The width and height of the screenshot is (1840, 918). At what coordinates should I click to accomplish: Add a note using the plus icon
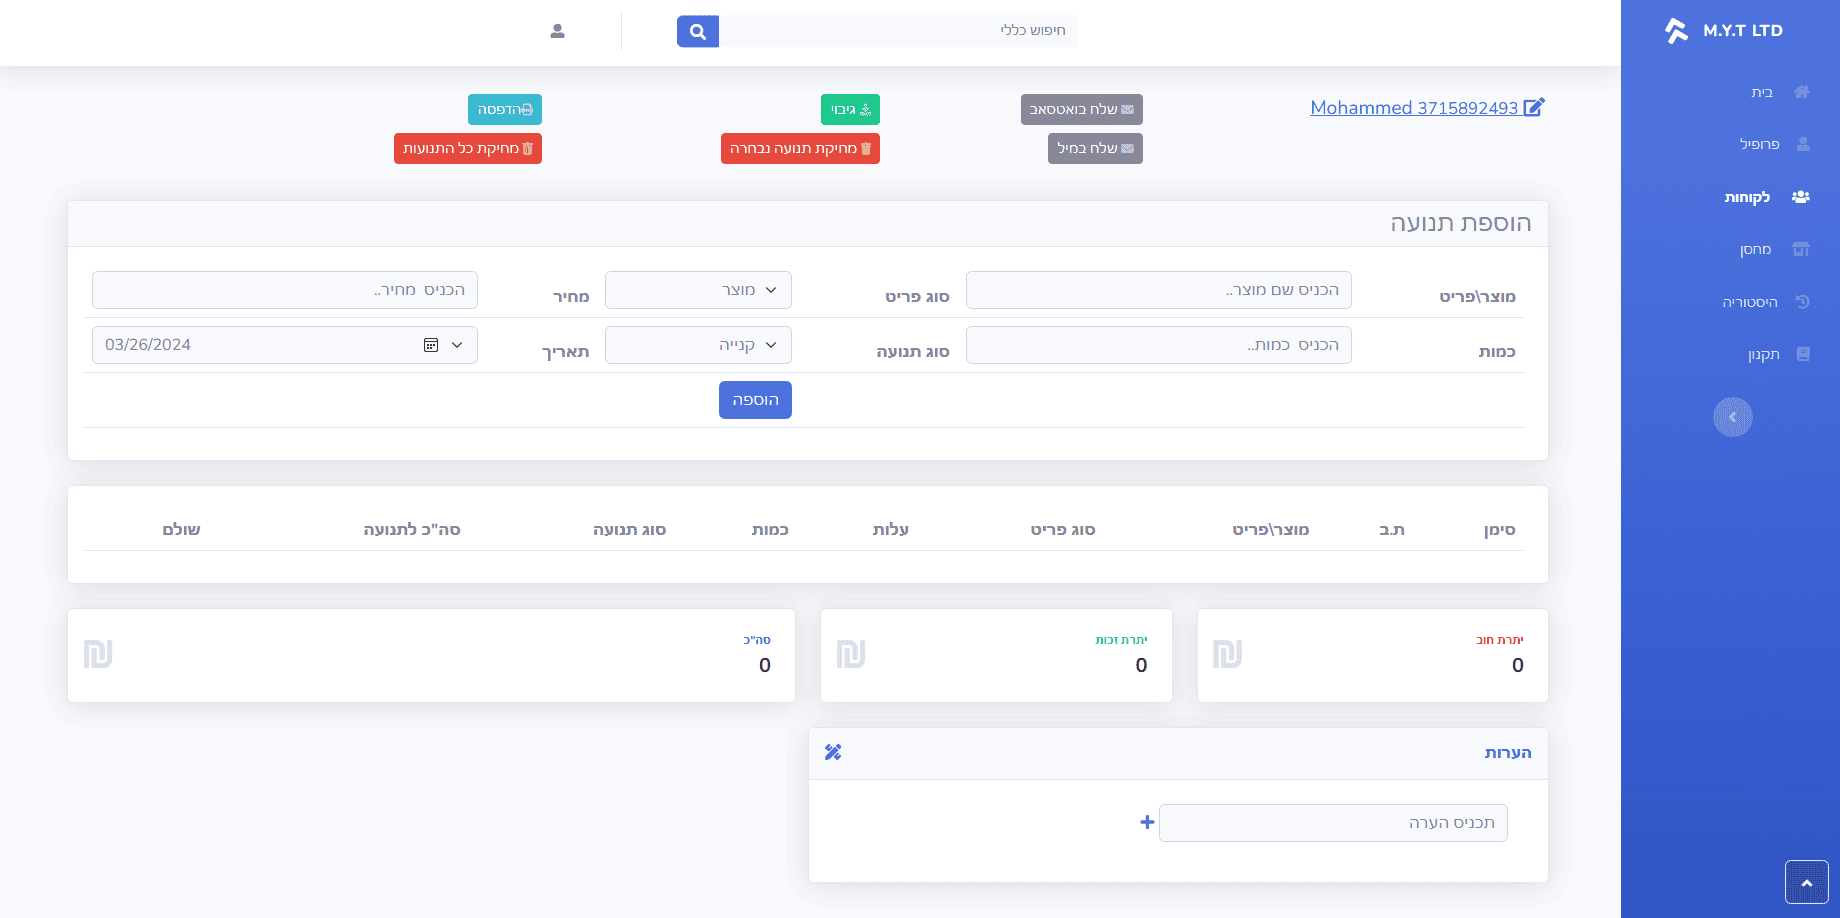point(1145,822)
